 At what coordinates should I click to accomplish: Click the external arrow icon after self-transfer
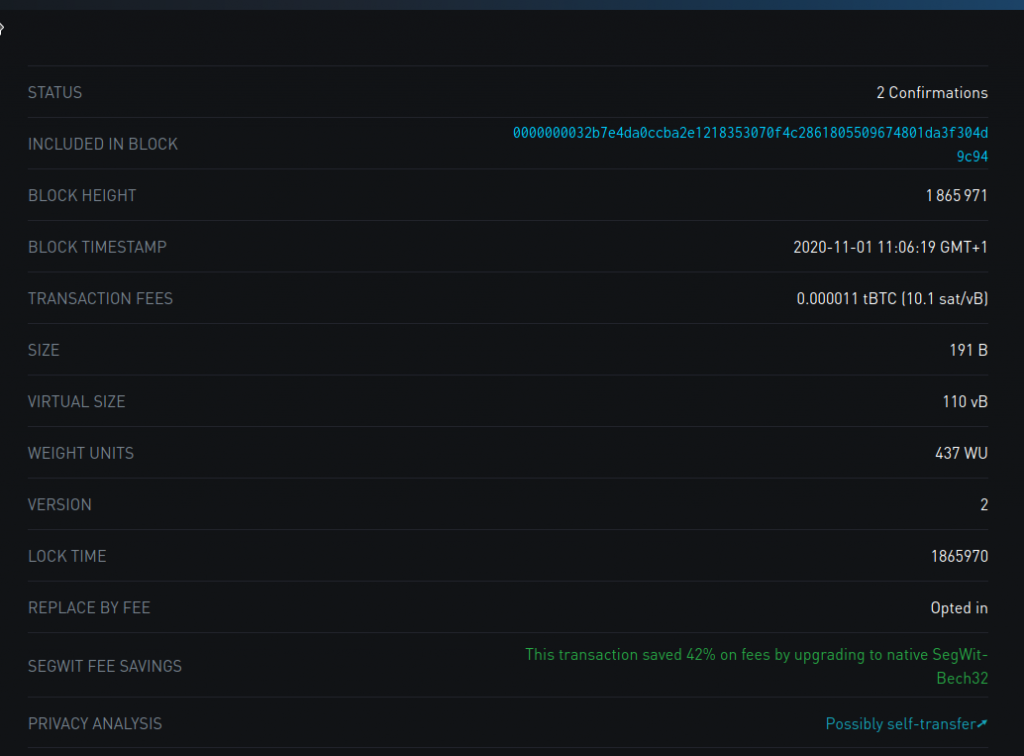click(982, 723)
